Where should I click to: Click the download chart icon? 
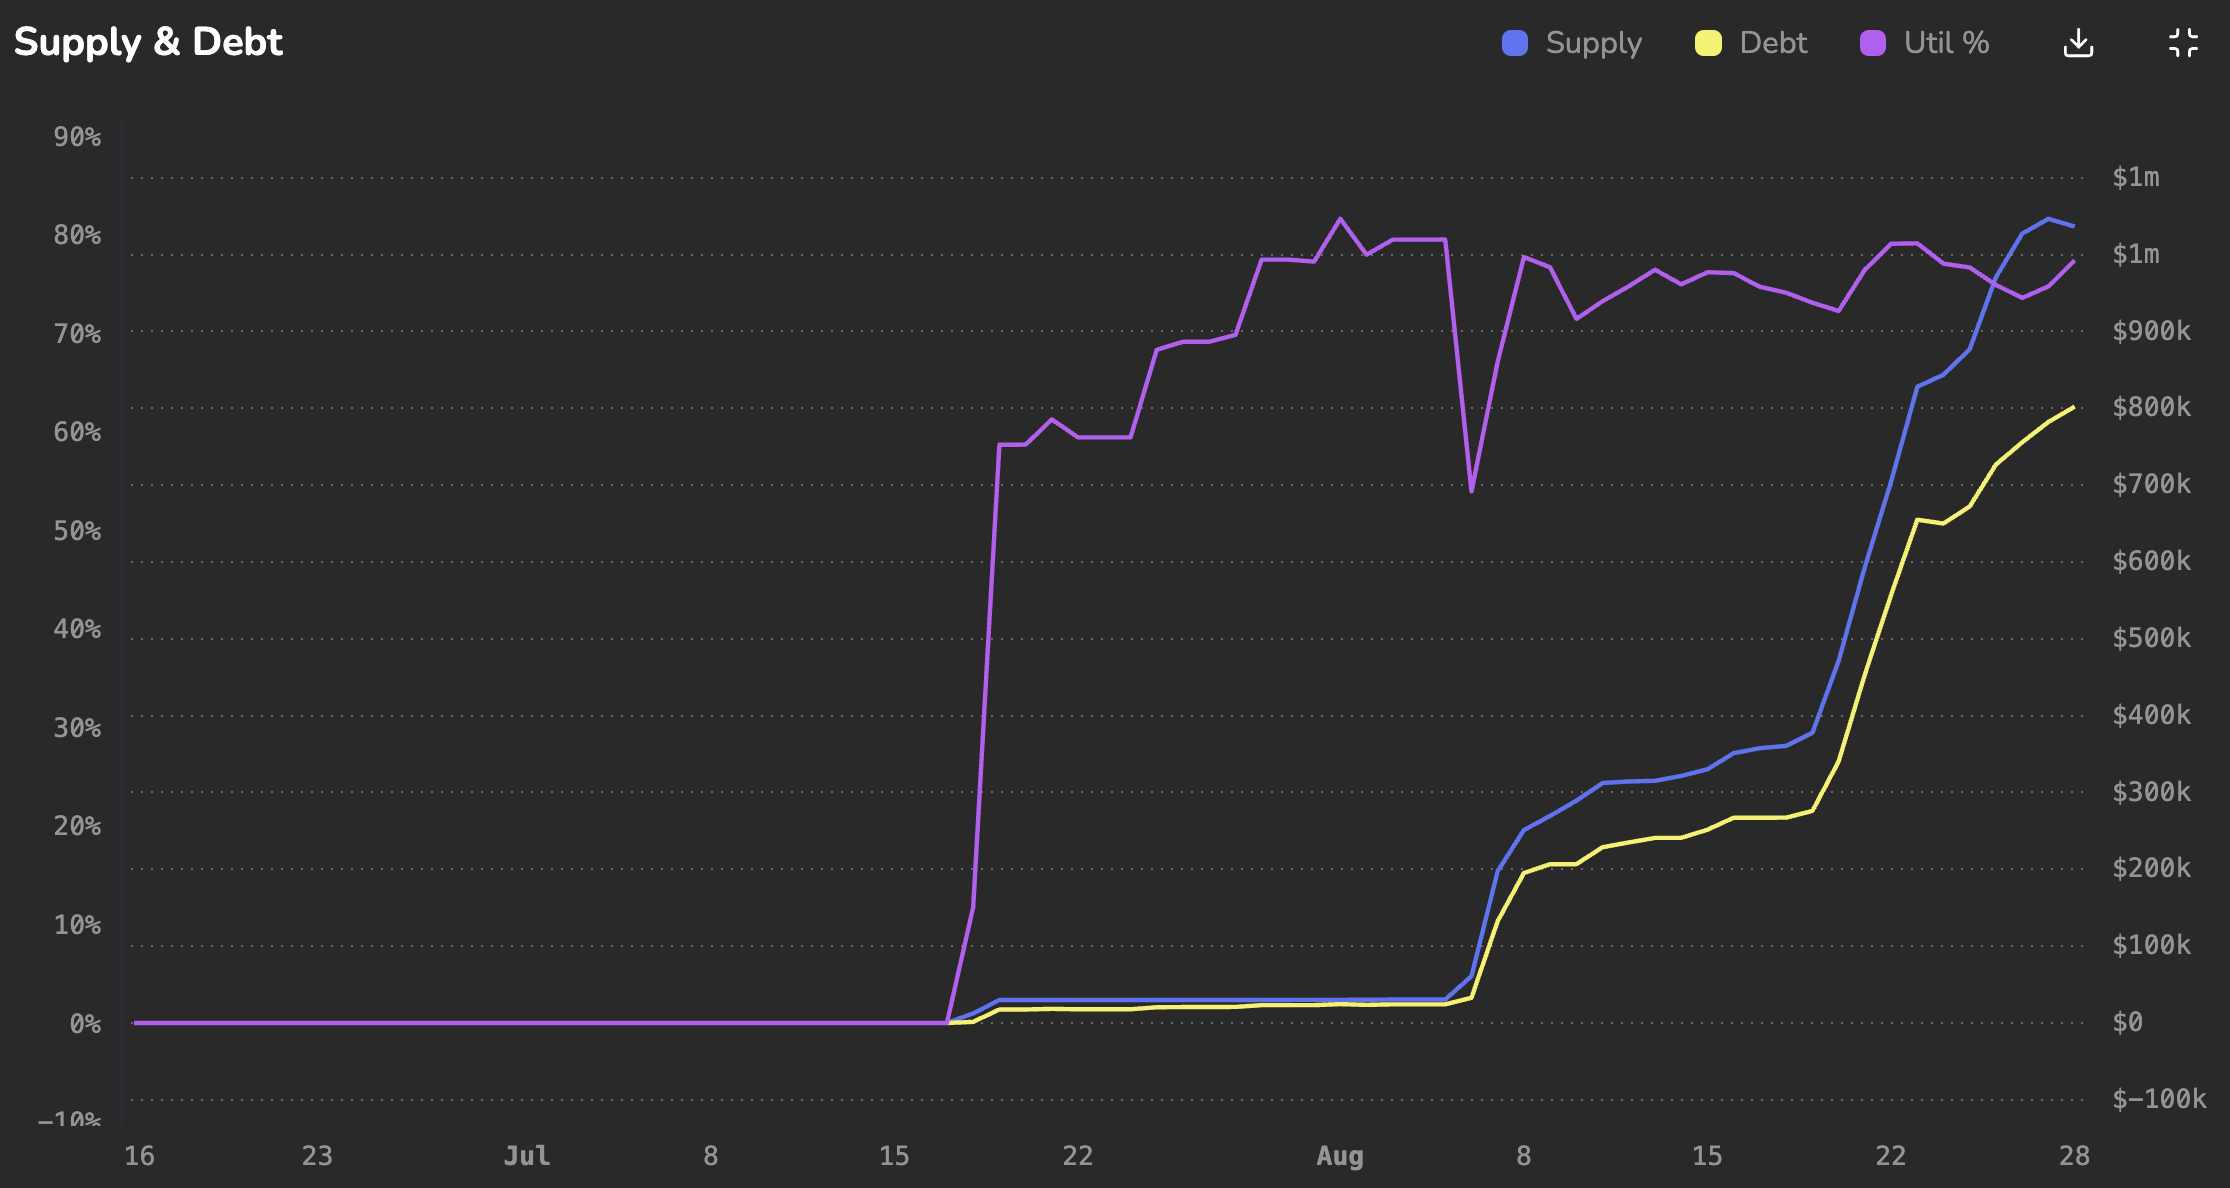pyautogui.click(x=2078, y=43)
